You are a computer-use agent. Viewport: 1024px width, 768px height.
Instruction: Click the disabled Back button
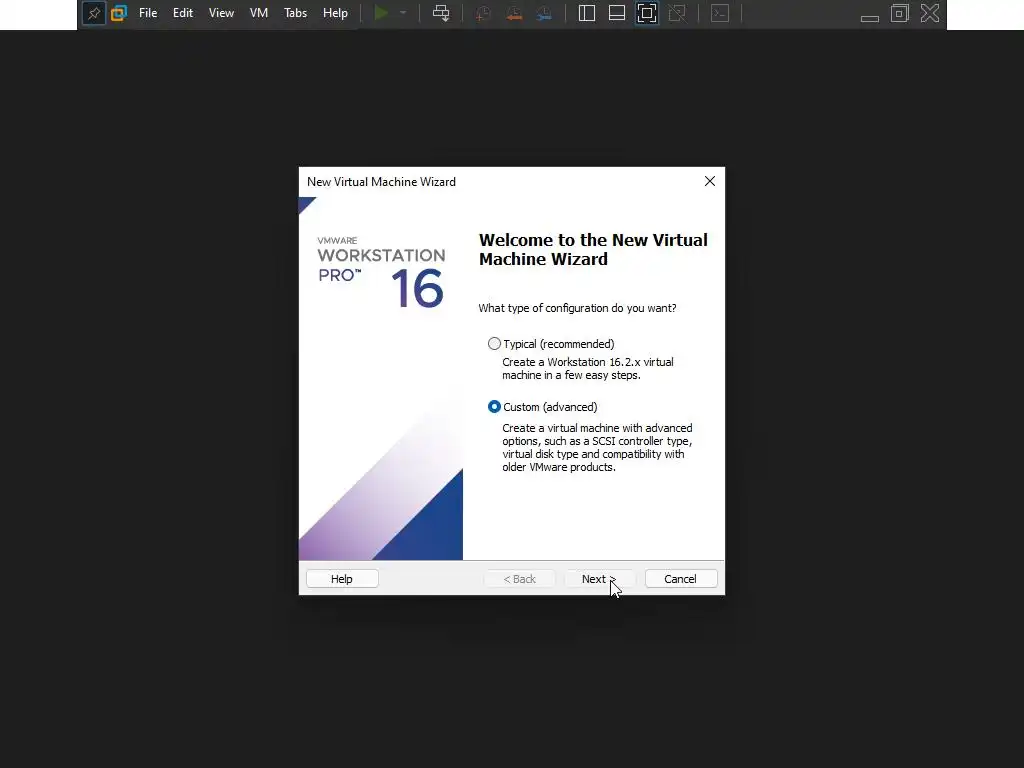tap(519, 579)
